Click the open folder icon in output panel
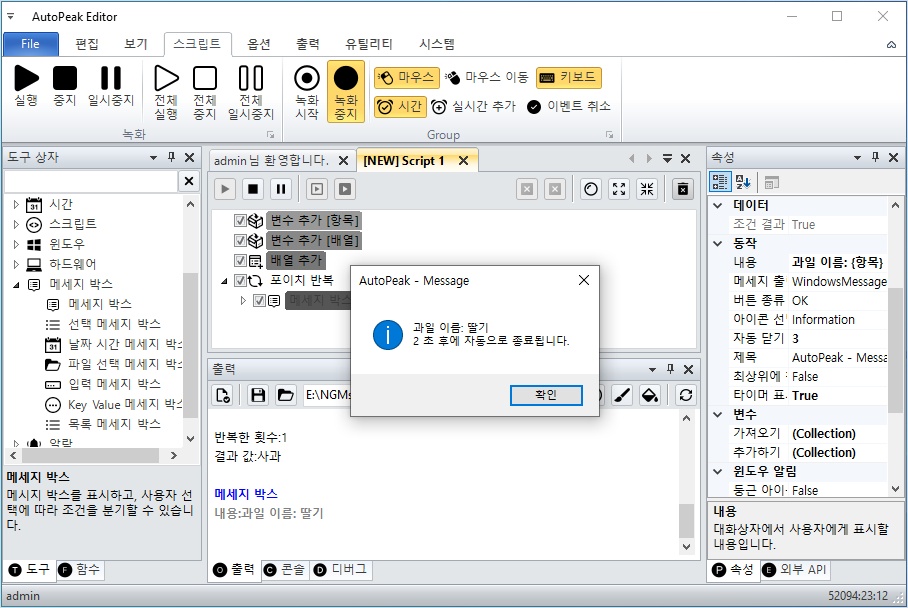The height and width of the screenshot is (608, 908). tap(285, 395)
